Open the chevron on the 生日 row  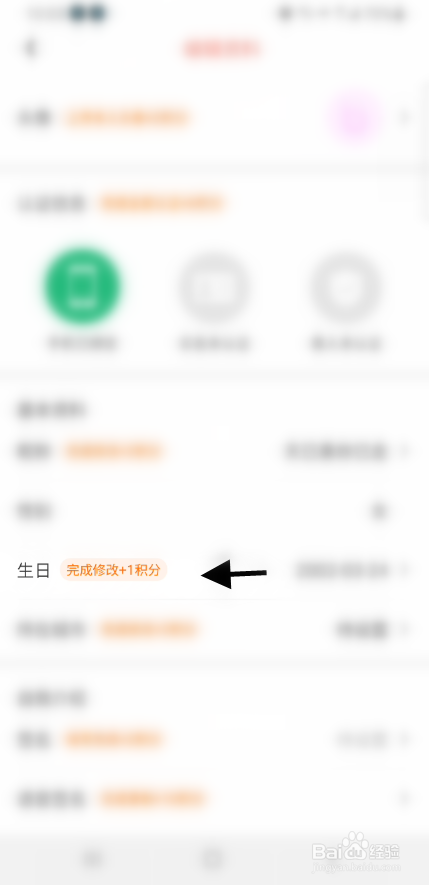click(404, 571)
